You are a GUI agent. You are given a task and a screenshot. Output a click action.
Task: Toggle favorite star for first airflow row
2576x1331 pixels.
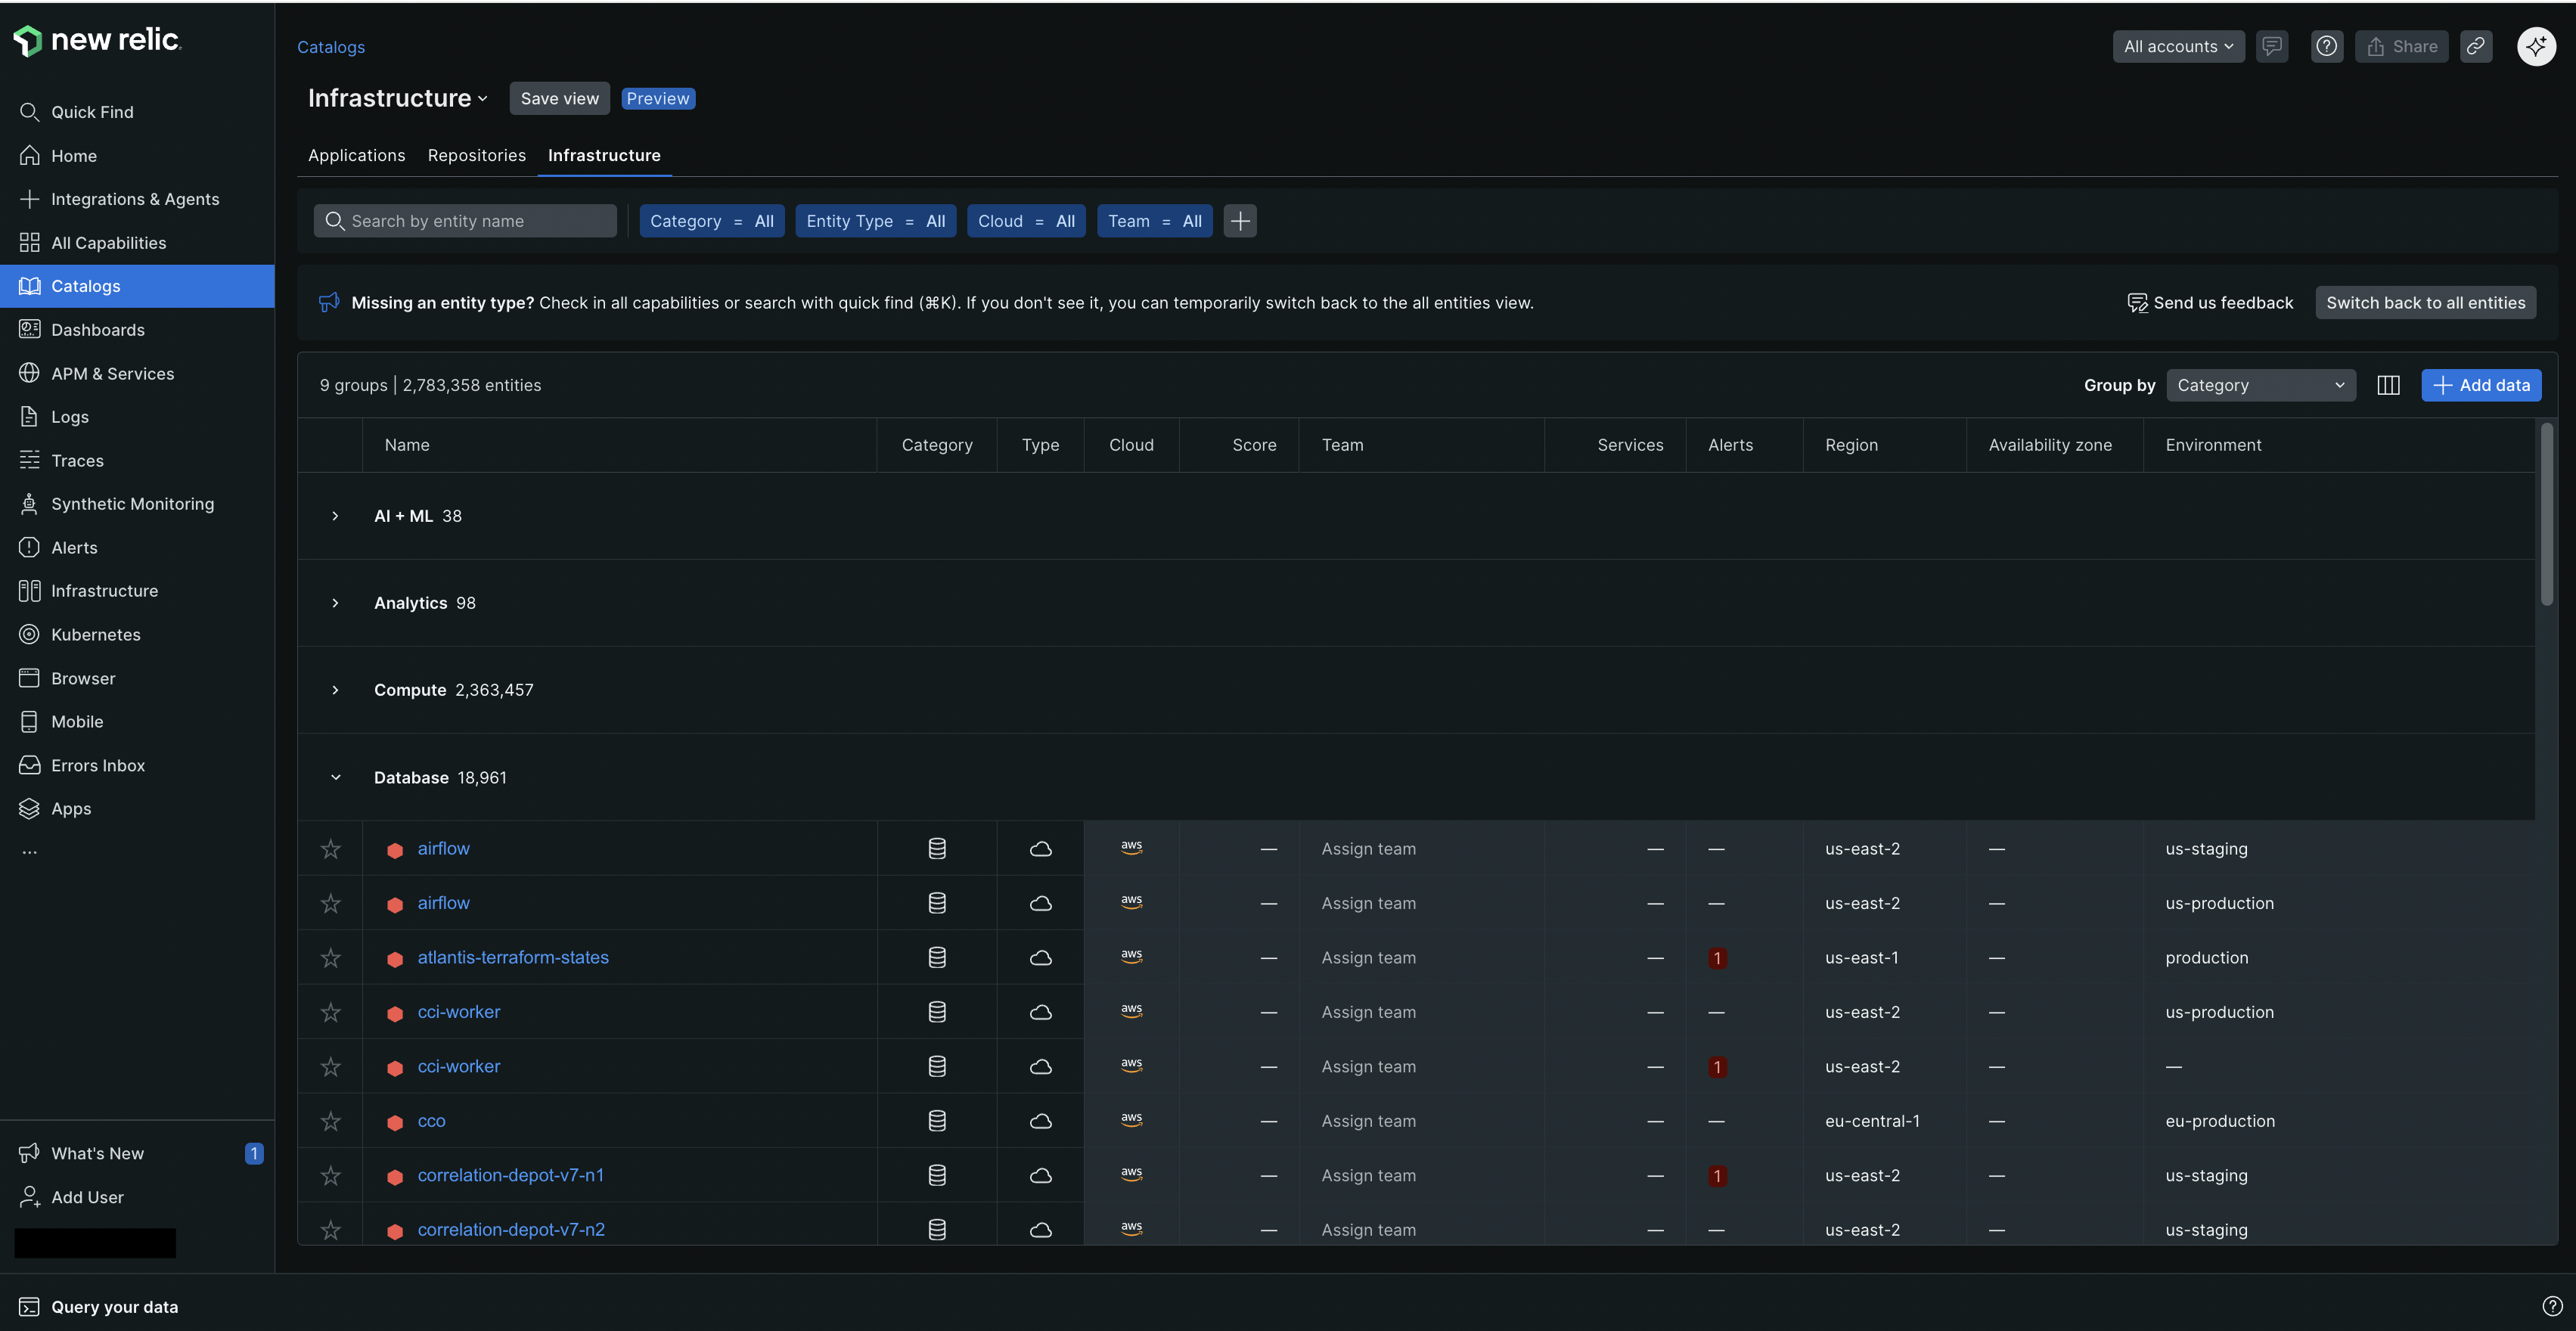coord(330,848)
